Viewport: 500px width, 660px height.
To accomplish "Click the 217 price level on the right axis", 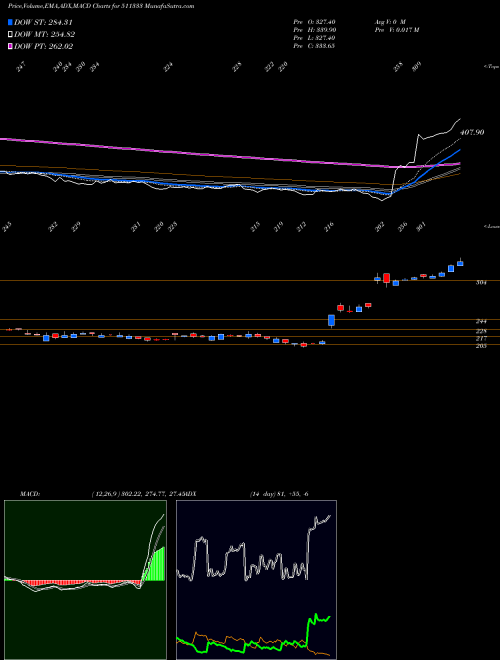I will (481, 338).
